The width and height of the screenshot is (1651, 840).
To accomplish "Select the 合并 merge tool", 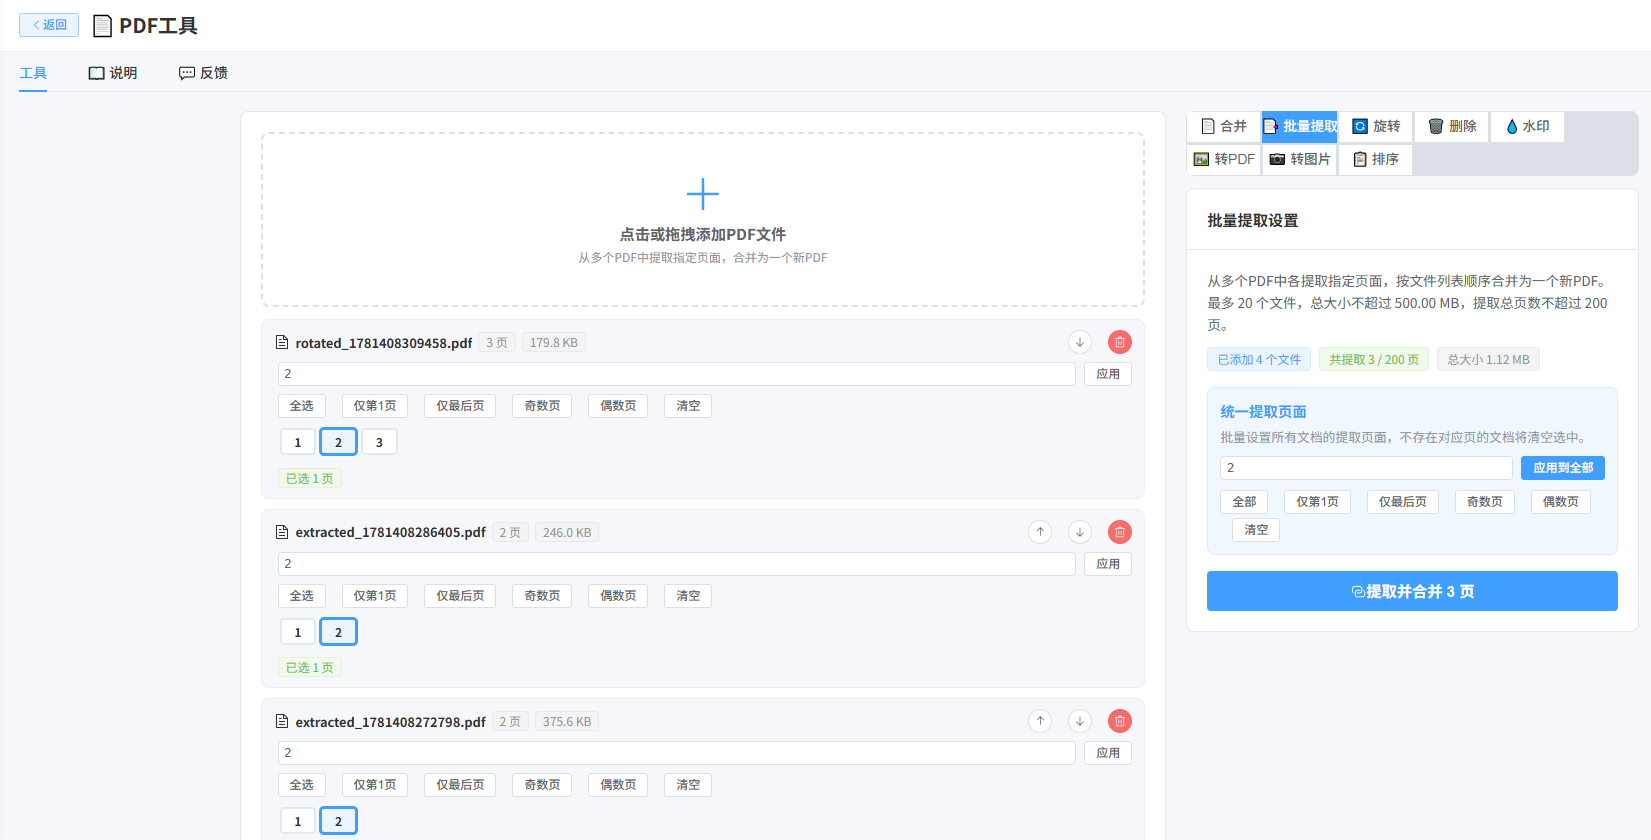I will [1224, 126].
